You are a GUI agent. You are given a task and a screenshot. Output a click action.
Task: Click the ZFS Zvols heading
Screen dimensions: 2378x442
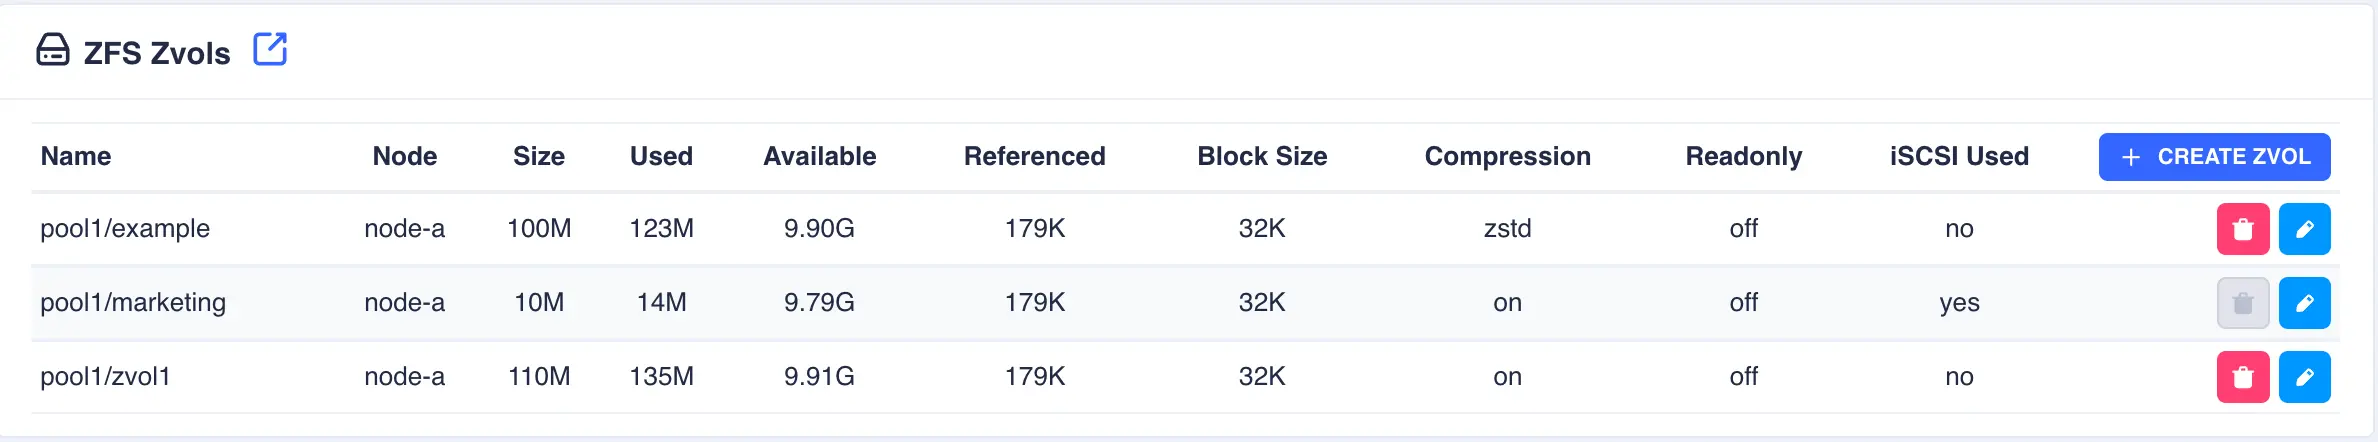tap(157, 53)
